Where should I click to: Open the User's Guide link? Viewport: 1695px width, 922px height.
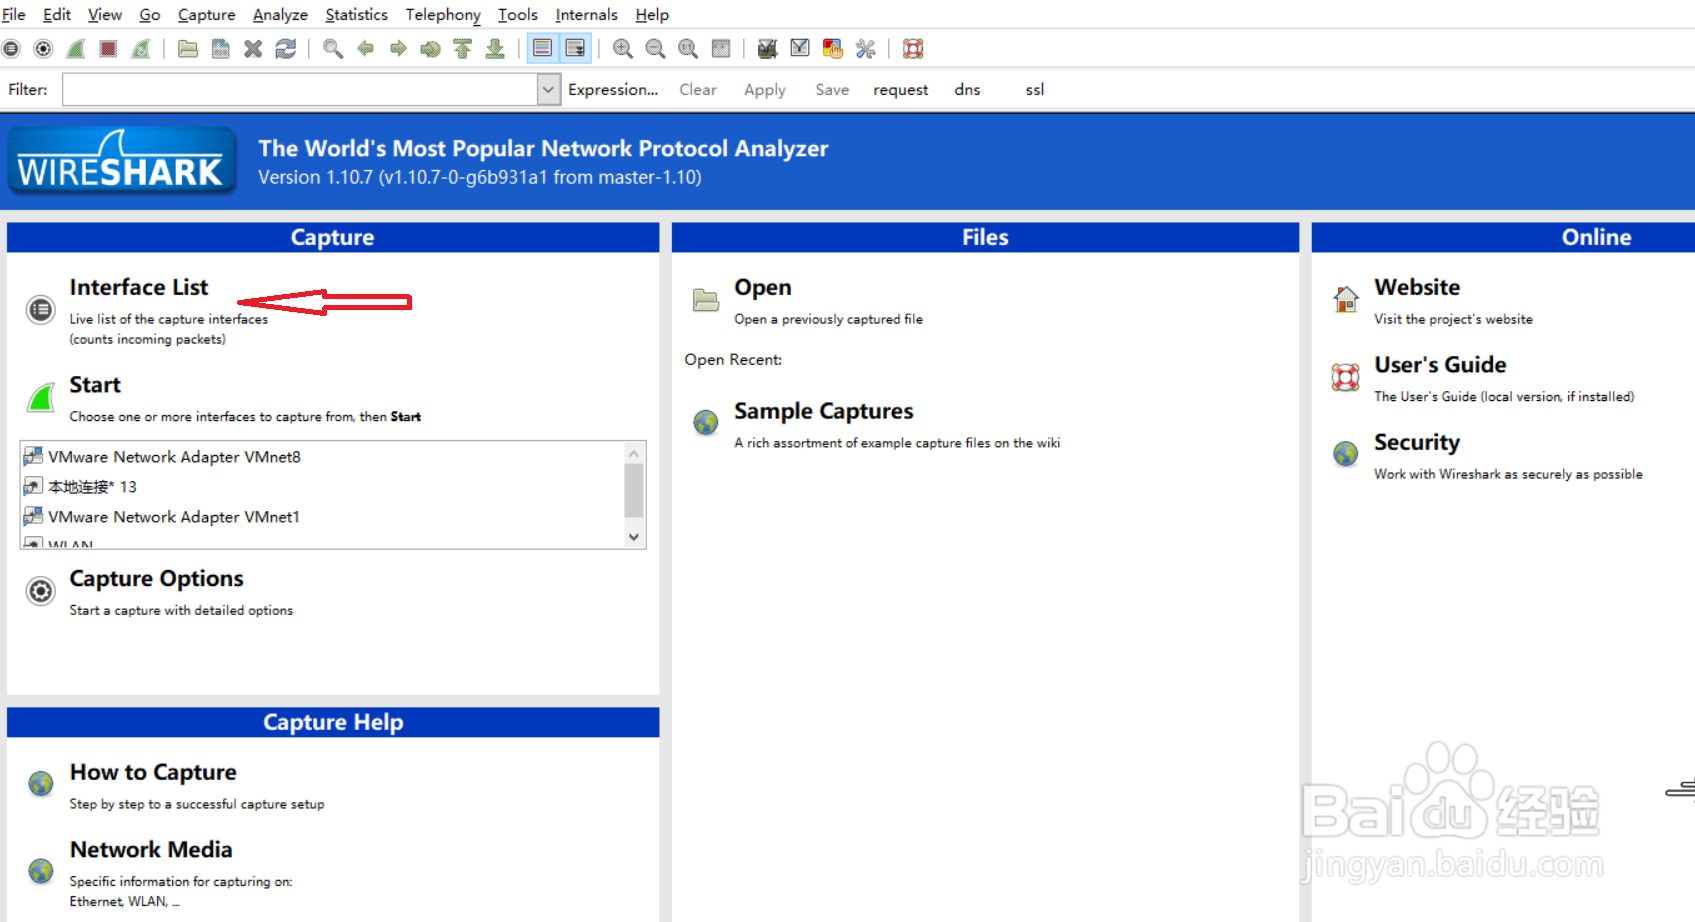point(1440,365)
